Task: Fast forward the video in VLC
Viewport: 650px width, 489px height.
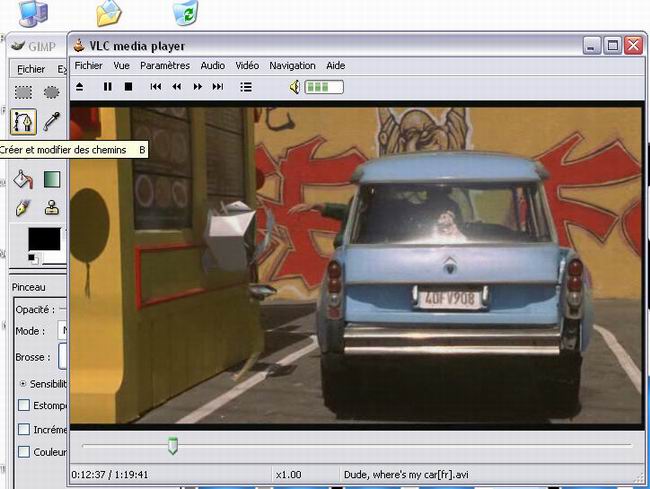Action: click(x=198, y=87)
